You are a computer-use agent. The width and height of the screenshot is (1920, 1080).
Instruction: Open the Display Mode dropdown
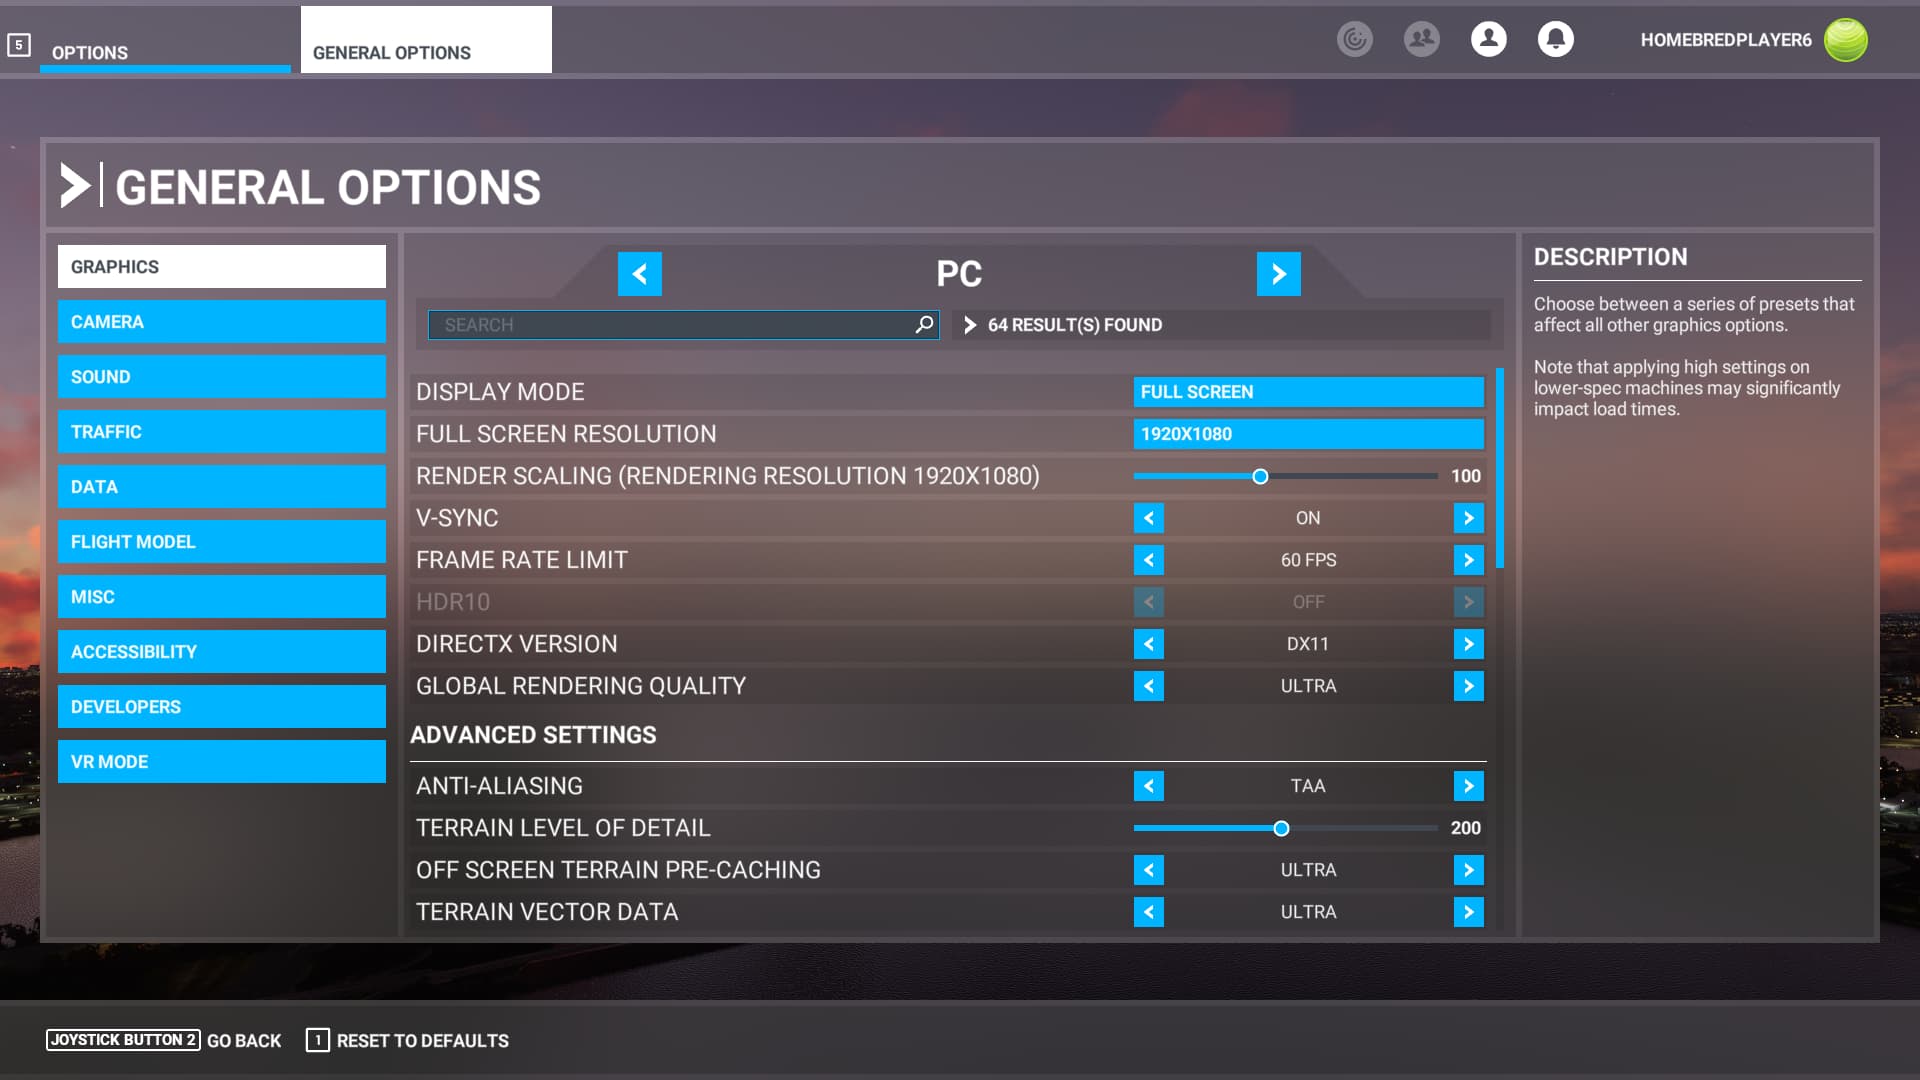coord(1308,392)
